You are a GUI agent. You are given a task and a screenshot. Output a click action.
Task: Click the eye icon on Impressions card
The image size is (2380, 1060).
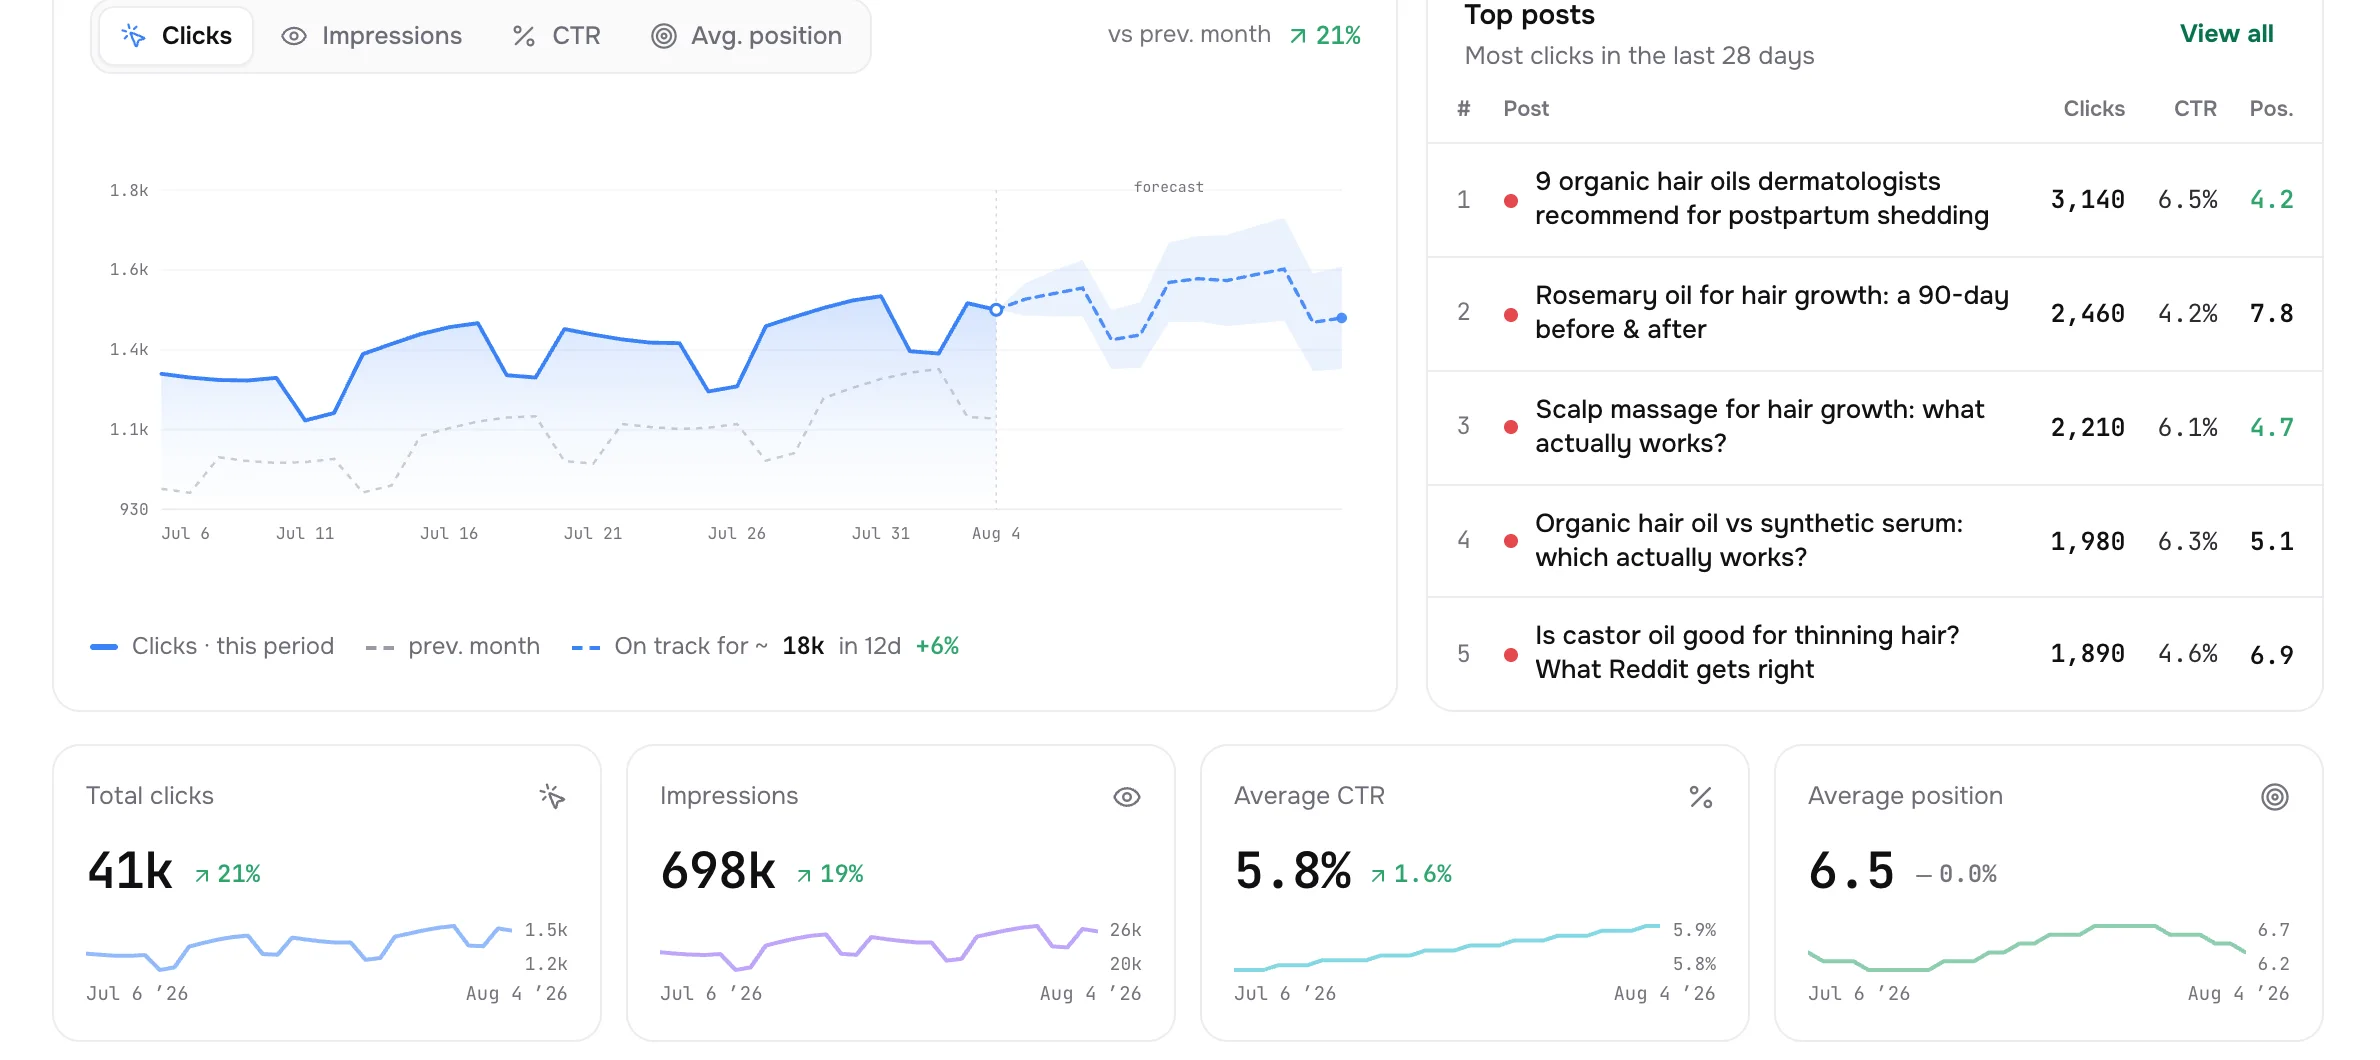1127,797
